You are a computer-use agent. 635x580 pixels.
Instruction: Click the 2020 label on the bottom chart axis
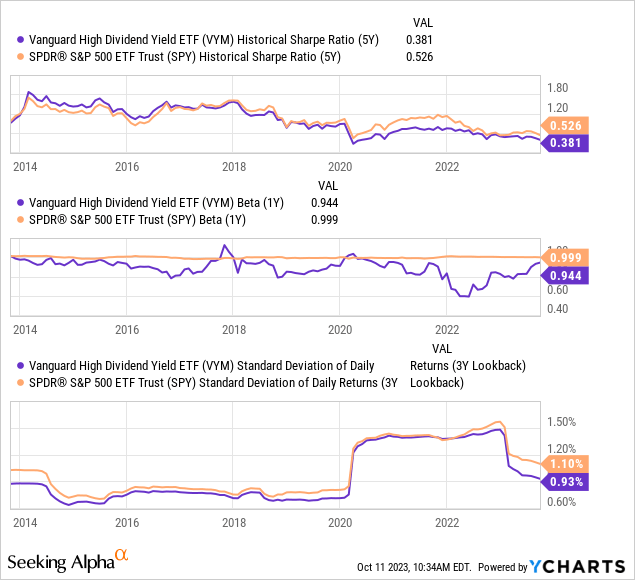pos(340,522)
